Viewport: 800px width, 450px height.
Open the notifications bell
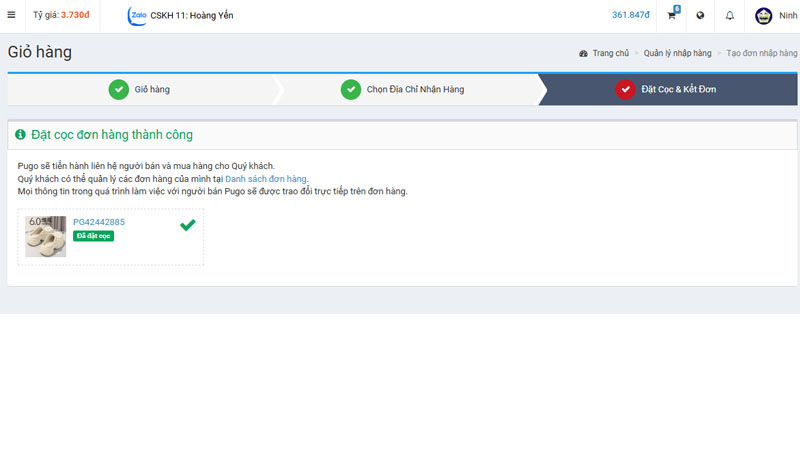(x=729, y=15)
